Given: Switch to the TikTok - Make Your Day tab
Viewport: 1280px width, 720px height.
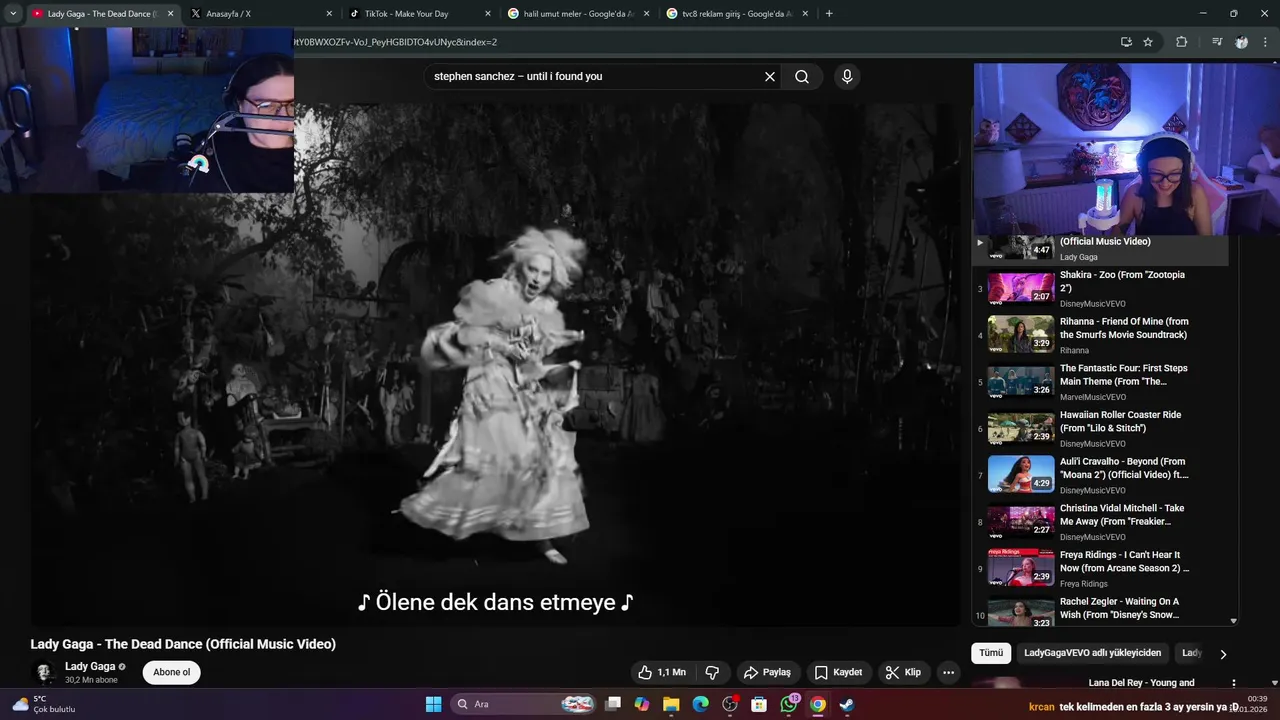Looking at the screenshot, I should [421, 14].
